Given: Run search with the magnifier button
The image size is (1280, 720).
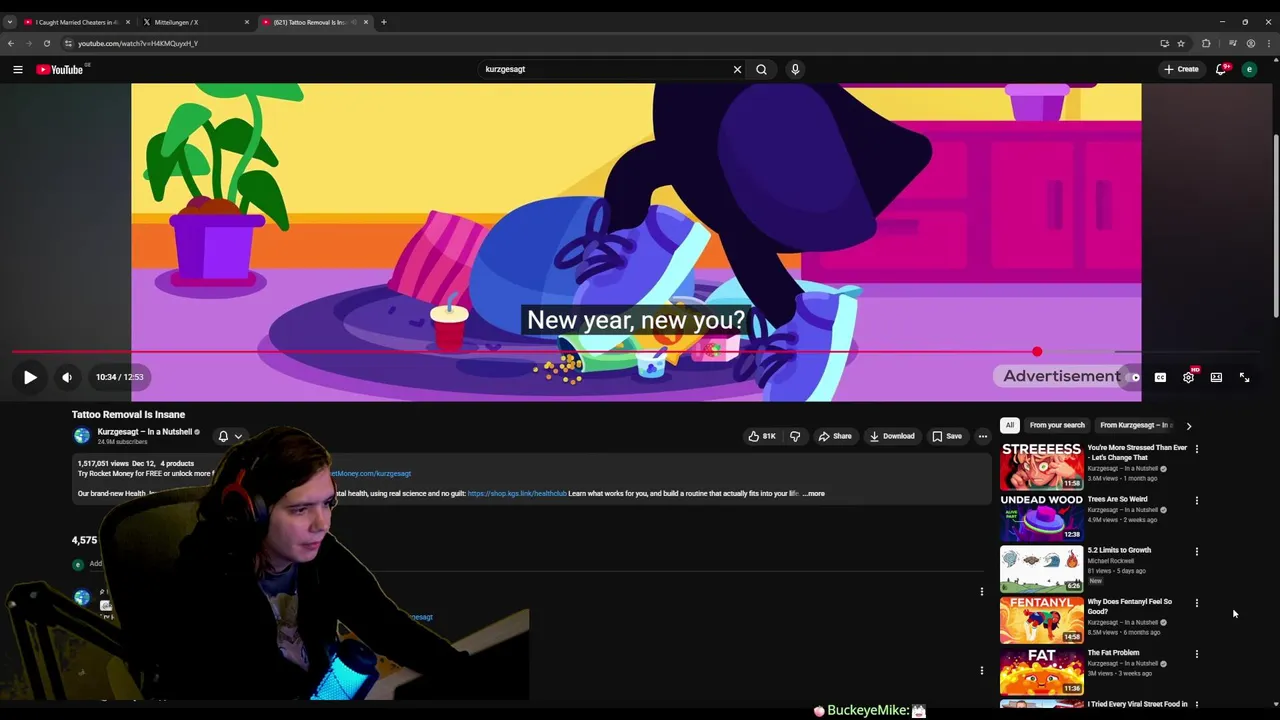Looking at the screenshot, I should coord(762,69).
